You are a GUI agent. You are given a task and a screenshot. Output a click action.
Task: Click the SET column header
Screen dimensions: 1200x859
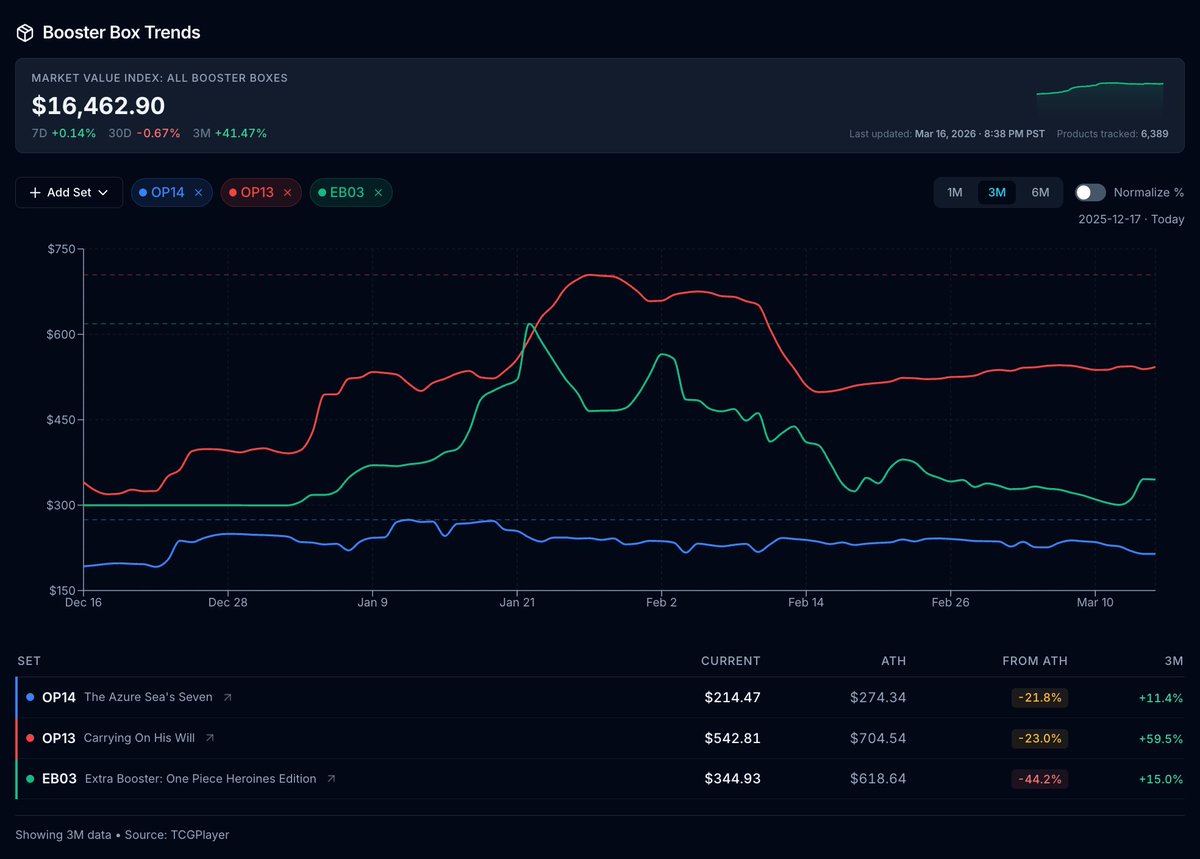coord(29,661)
